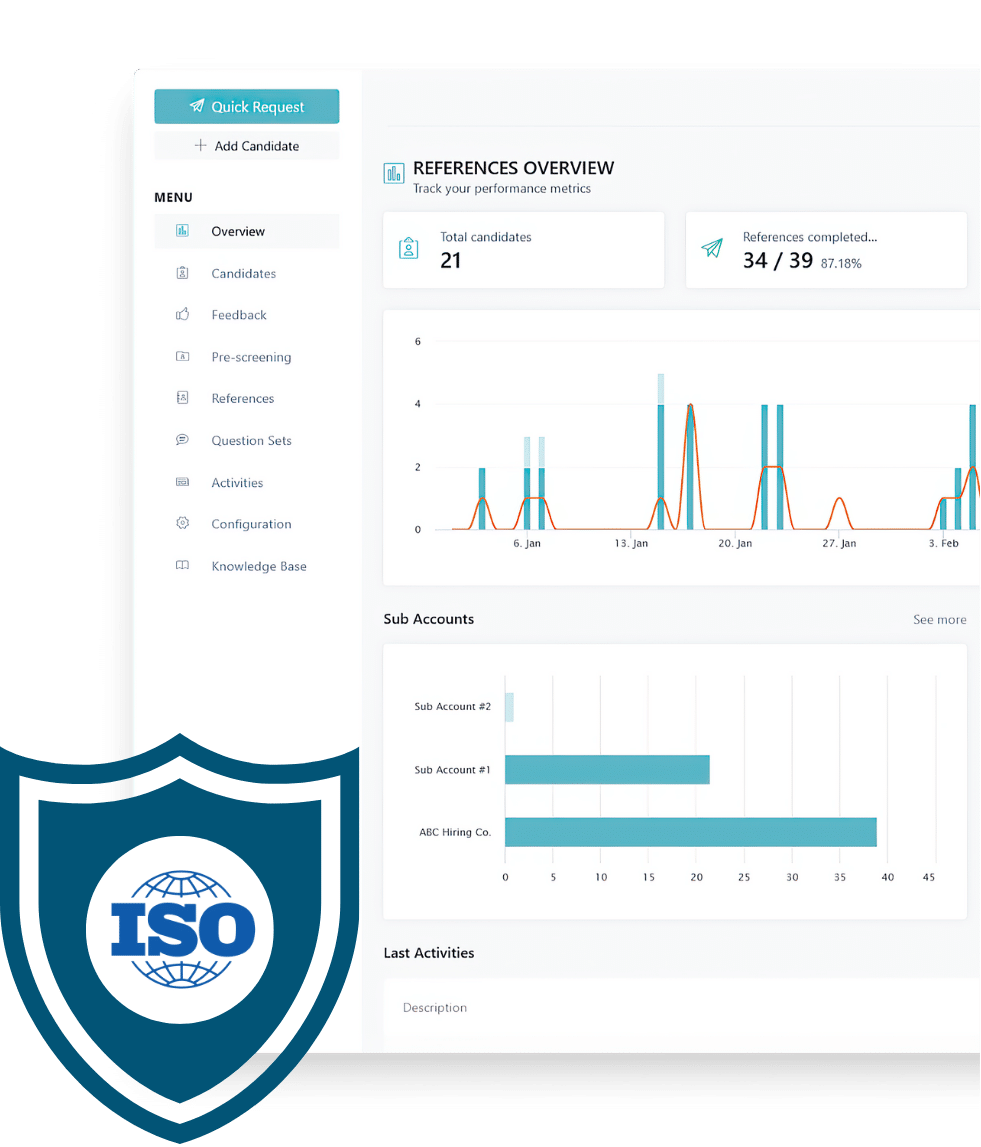Image resolution: width=981 pixels, height=1147 pixels.
Task: Click the Feedback thumbs-up icon
Action: (x=182, y=315)
